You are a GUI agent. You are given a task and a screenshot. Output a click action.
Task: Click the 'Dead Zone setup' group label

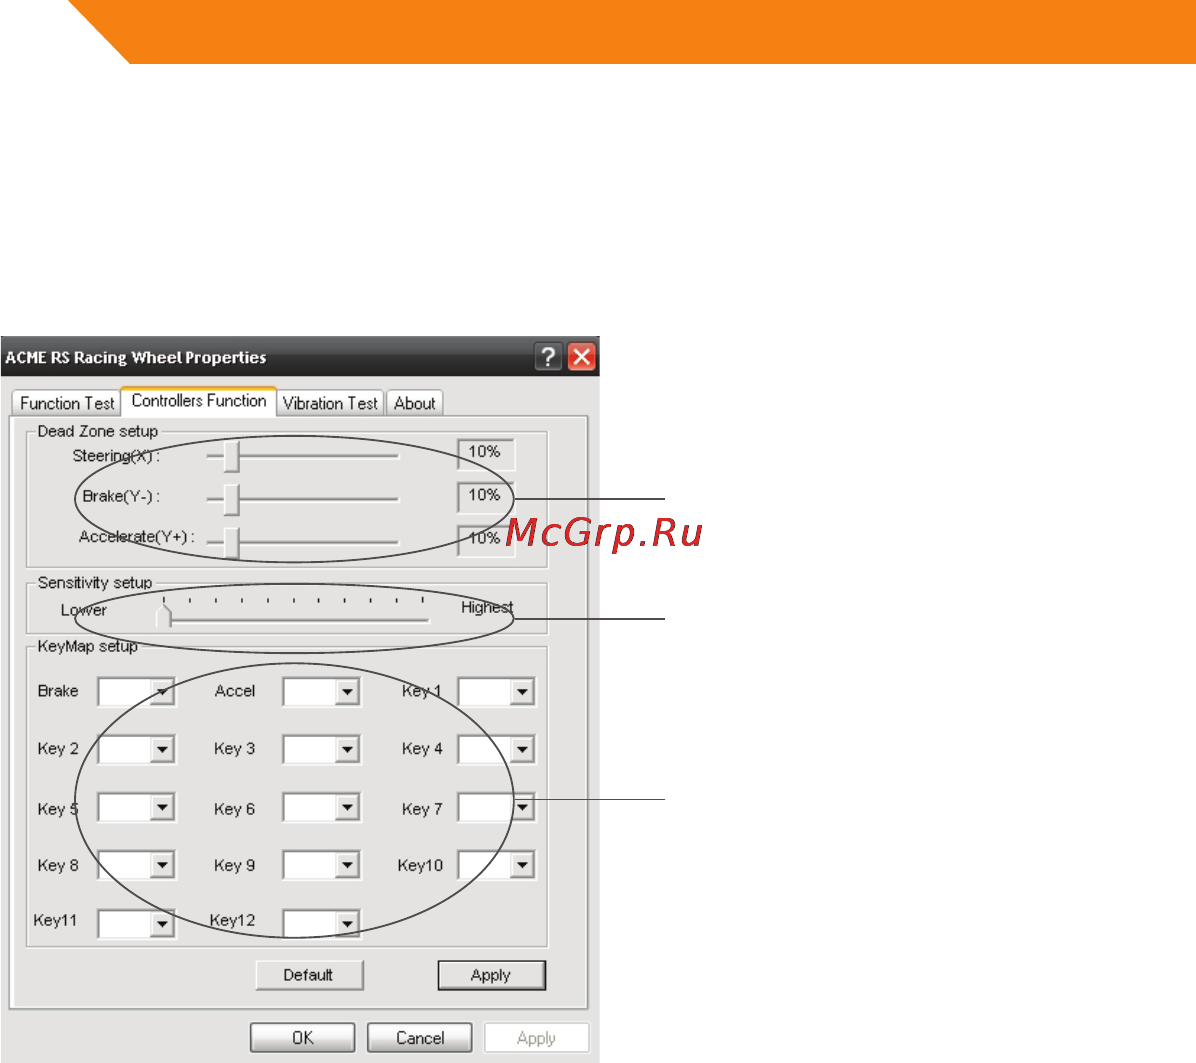click(98, 432)
